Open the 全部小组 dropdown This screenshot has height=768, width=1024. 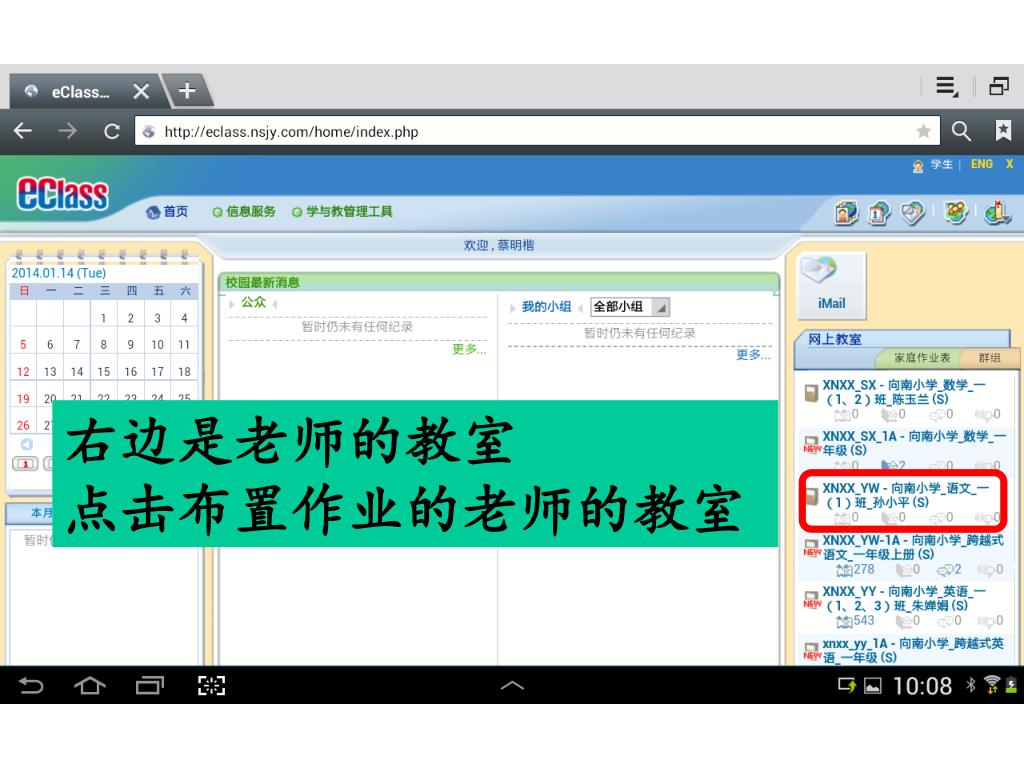(x=630, y=306)
